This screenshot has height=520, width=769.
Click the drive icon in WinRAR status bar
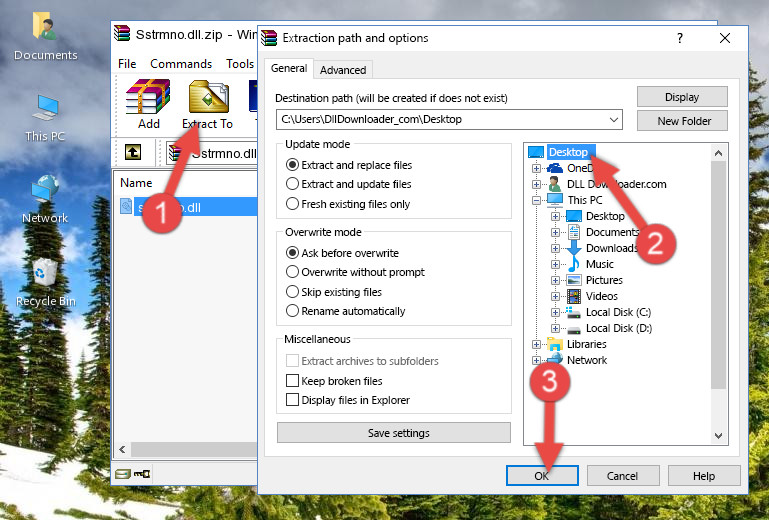(x=123, y=473)
